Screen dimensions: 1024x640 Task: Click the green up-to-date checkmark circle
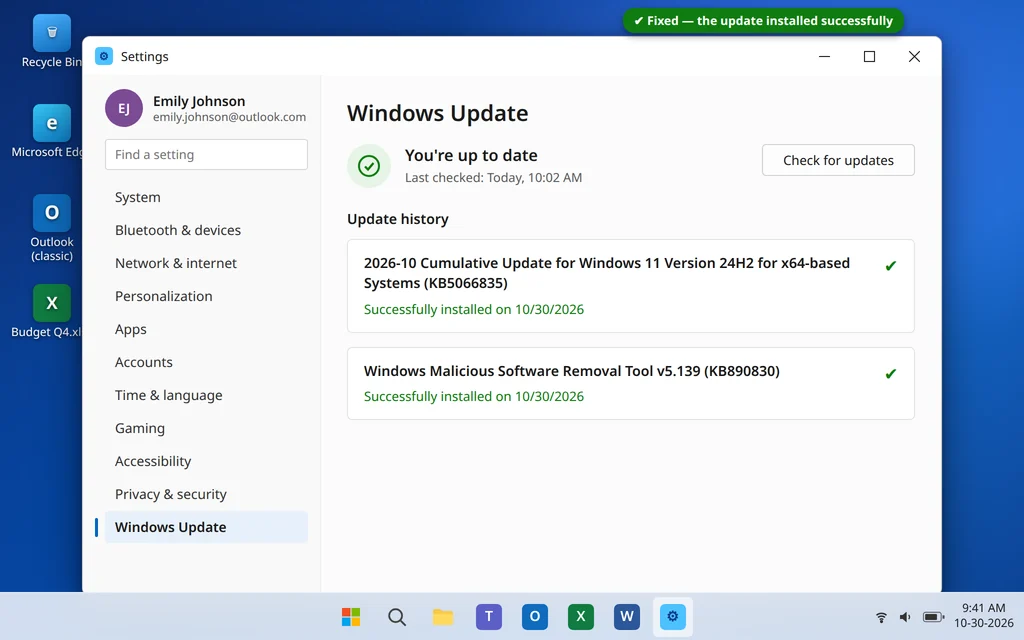369,166
